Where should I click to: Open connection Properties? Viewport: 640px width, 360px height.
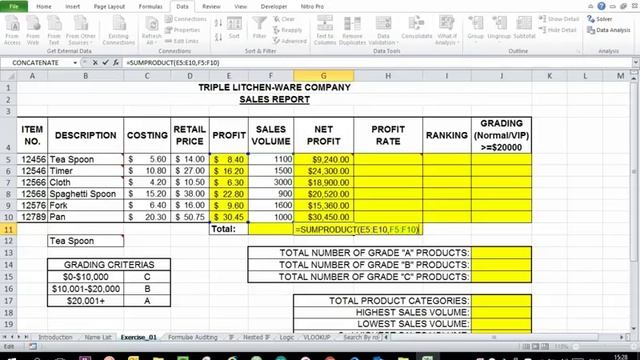(182, 30)
